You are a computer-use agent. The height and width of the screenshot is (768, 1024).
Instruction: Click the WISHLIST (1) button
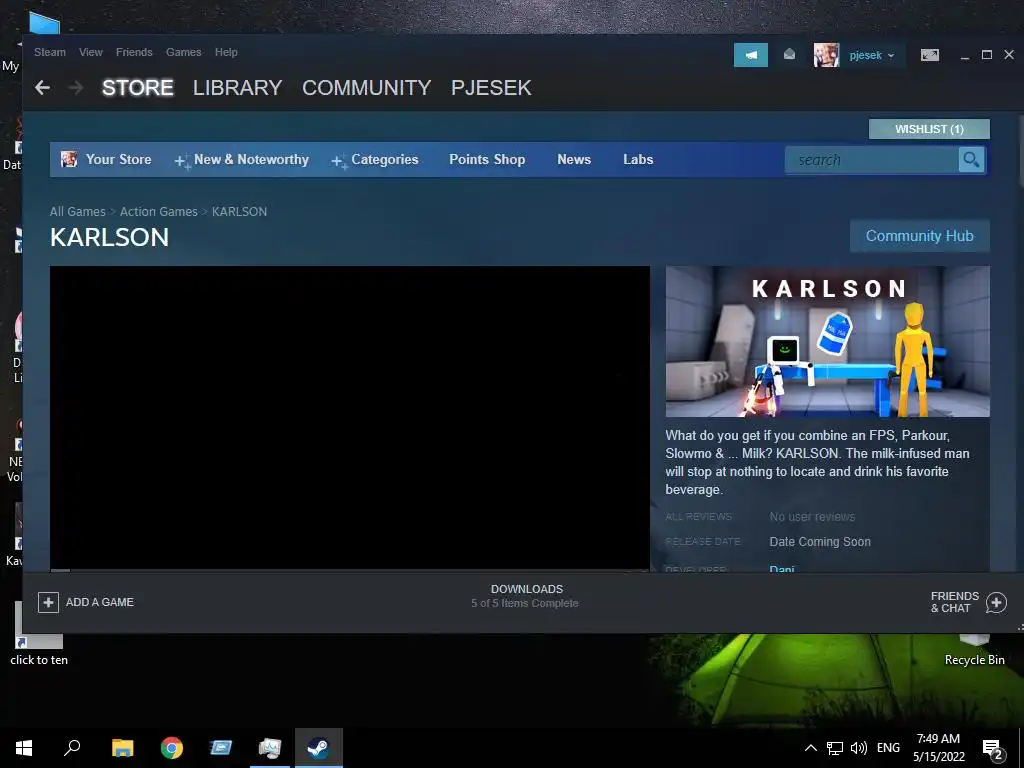click(929, 129)
